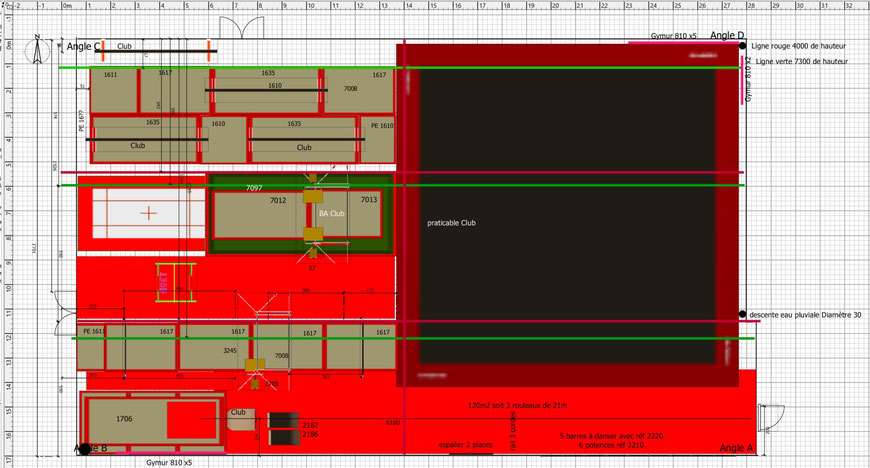Viewport: 870px width, 468px height.
Task: Select the 'PE 1610' mat label
Action: pyautogui.click(x=382, y=126)
